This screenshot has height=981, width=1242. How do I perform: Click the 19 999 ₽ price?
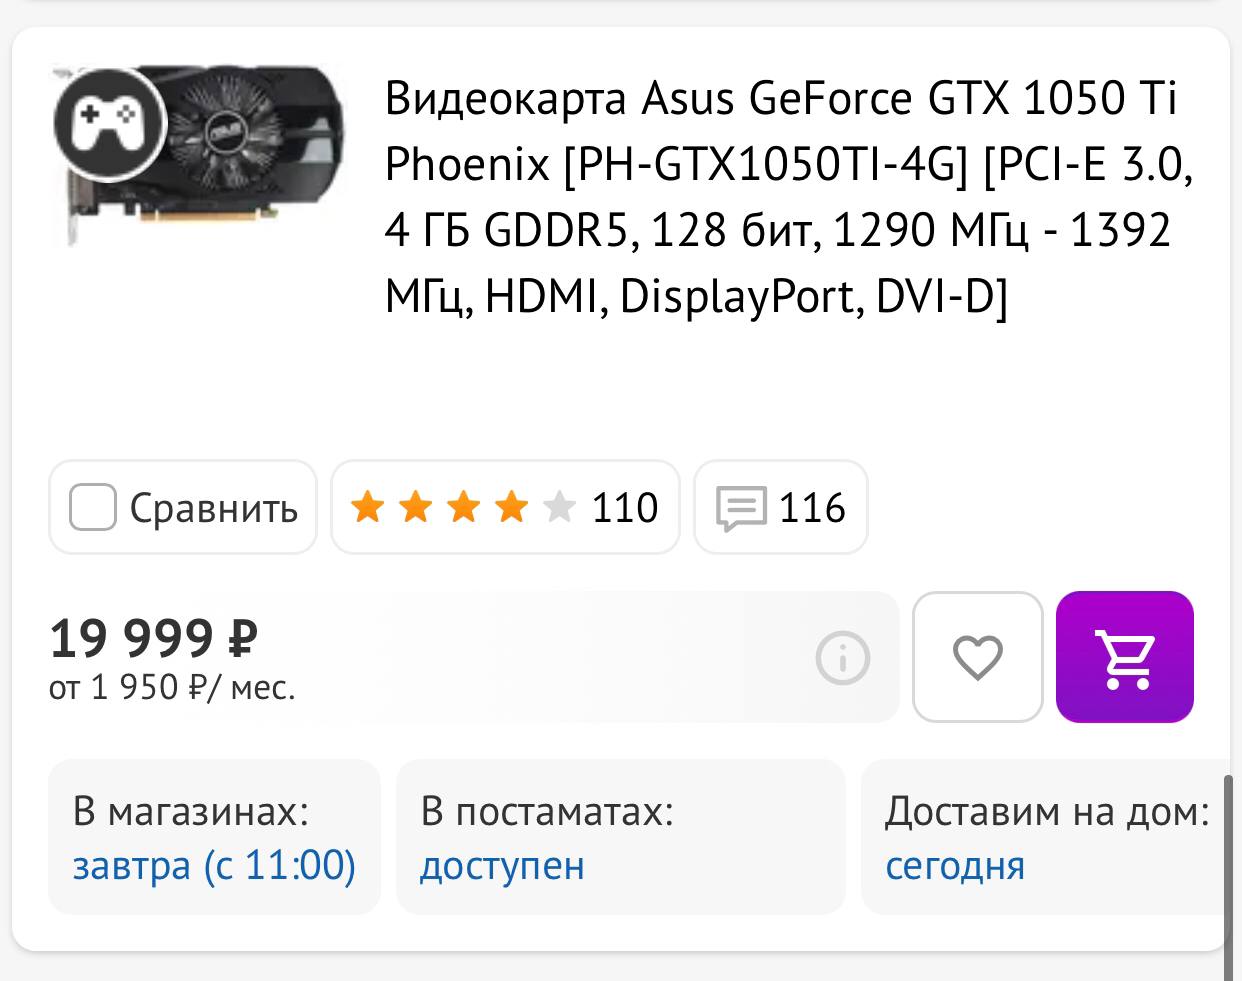154,638
